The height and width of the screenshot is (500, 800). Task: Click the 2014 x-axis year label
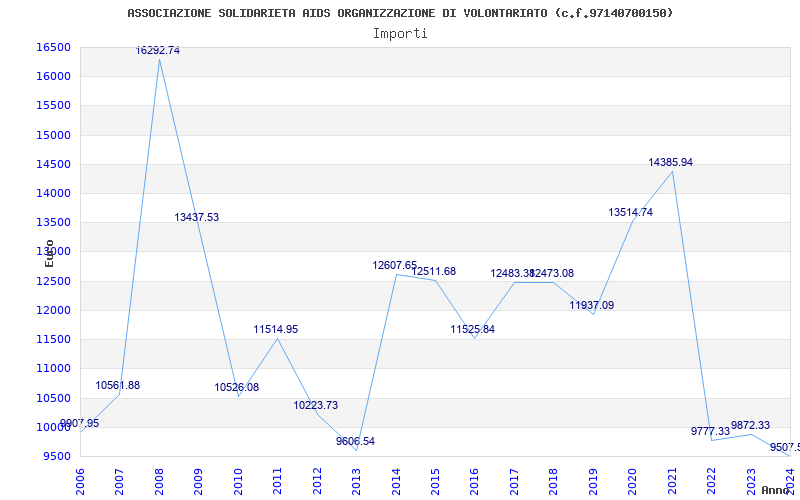click(396, 482)
